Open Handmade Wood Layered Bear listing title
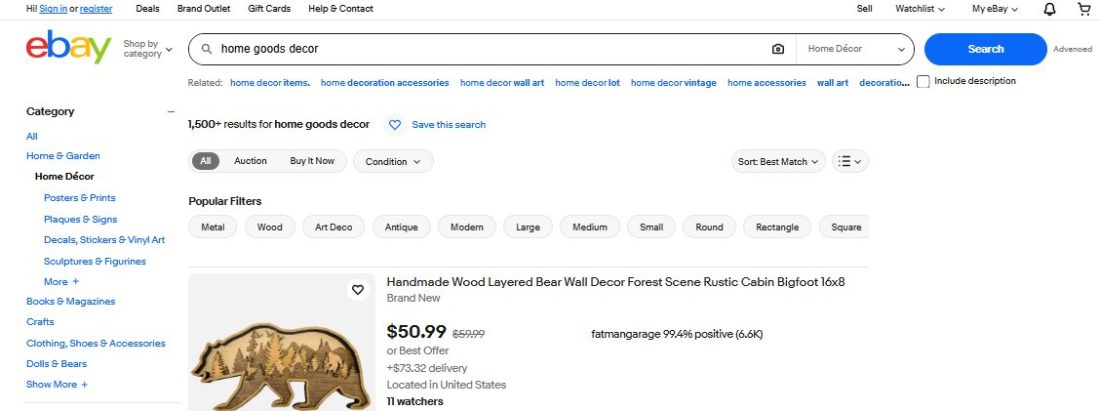The height and width of the screenshot is (411, 1100). [616, 283]
